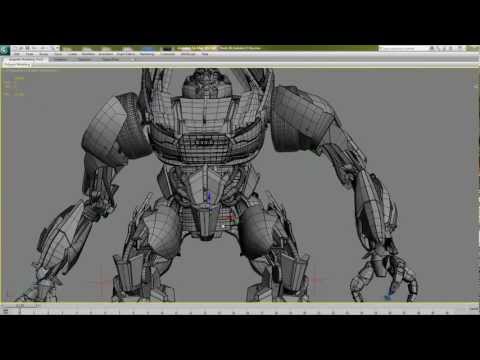Click the time slider handle on the timeline
The width and height of the screenshot is (480, 360).
[20, 305]
